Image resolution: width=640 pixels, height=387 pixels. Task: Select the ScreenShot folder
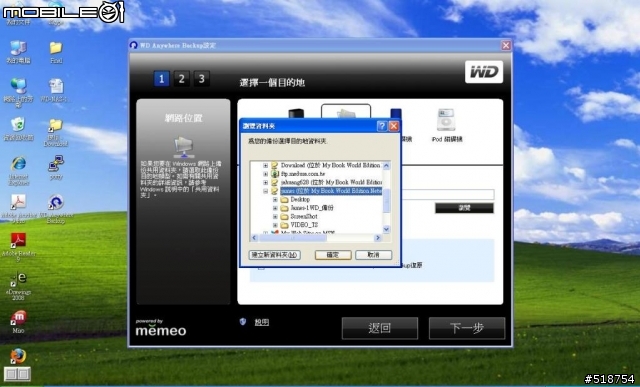pyautogui.click(x=304, y=217)
